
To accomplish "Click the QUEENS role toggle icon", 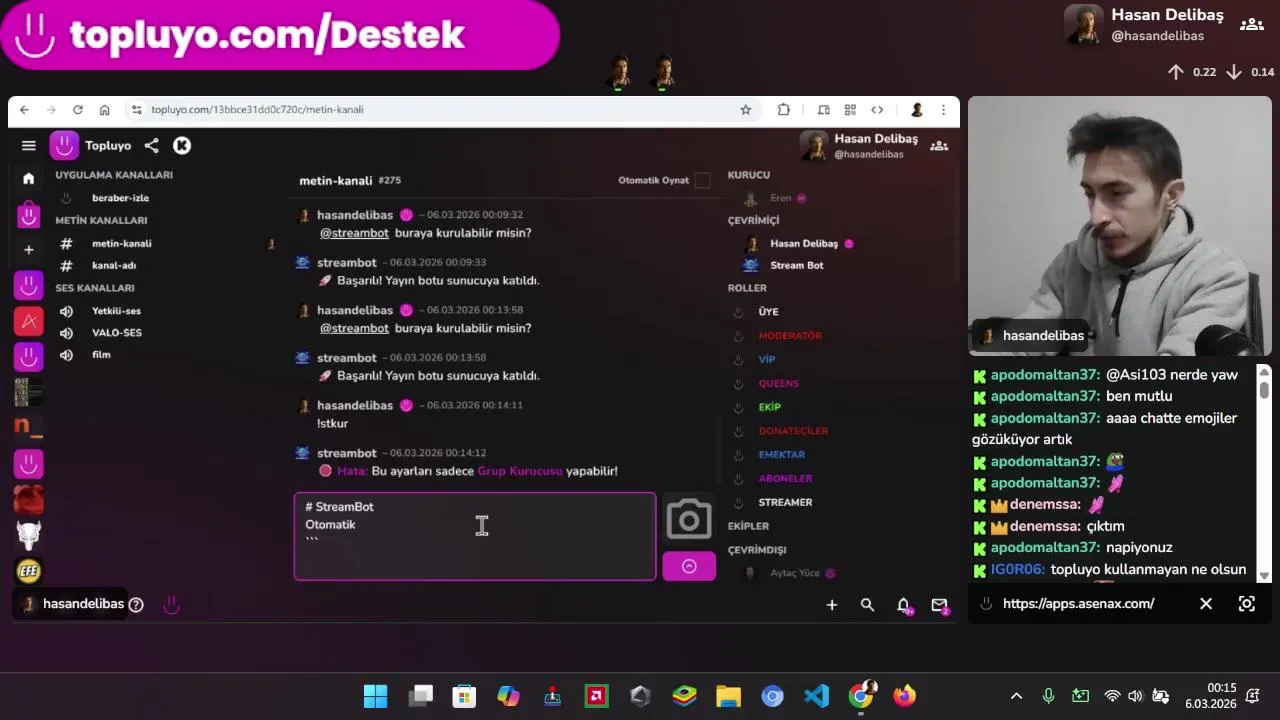I will [x=739, y=384].
